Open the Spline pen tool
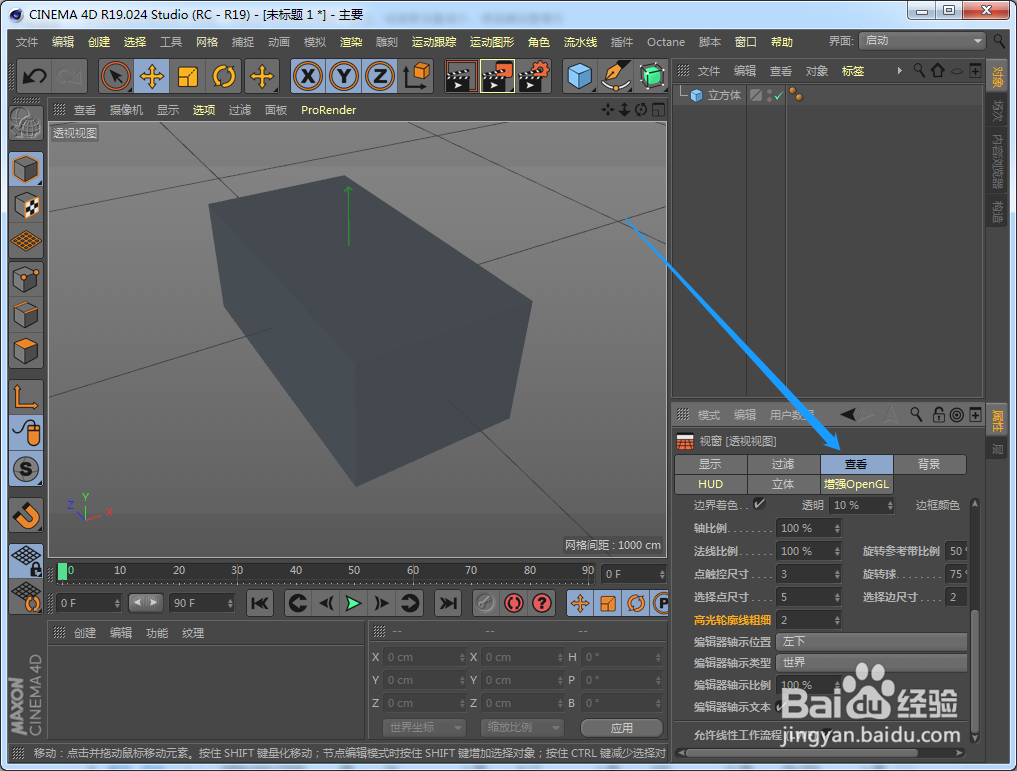 (616, 77)
